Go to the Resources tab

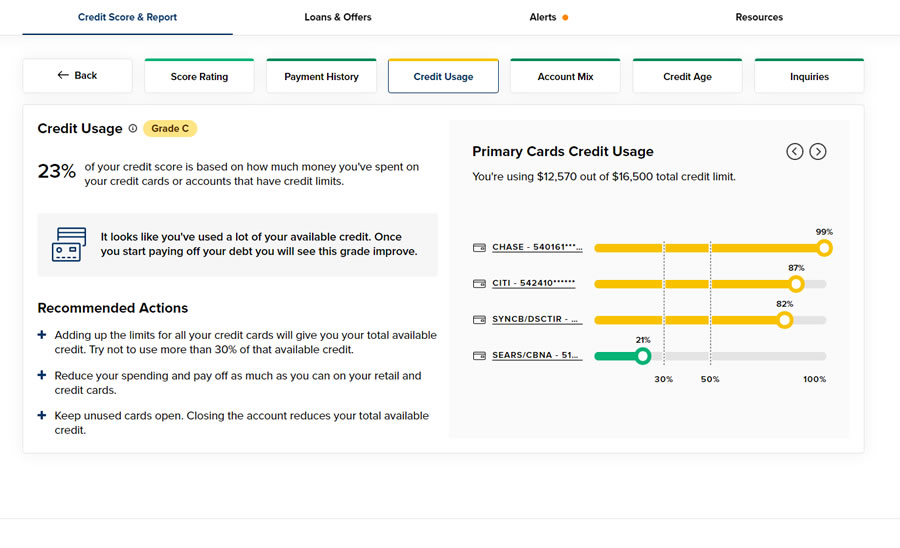pos(759,17)
